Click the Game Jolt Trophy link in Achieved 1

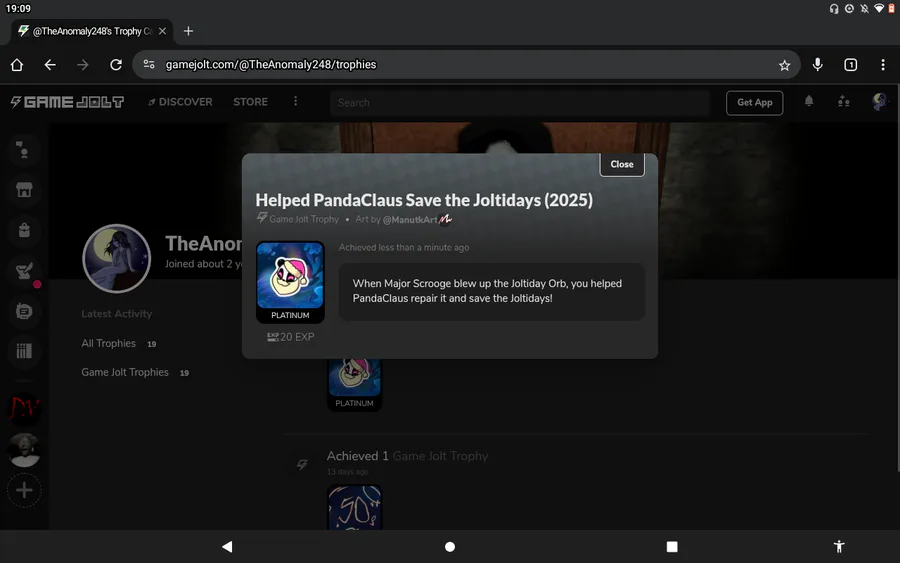tap(440, 456)
